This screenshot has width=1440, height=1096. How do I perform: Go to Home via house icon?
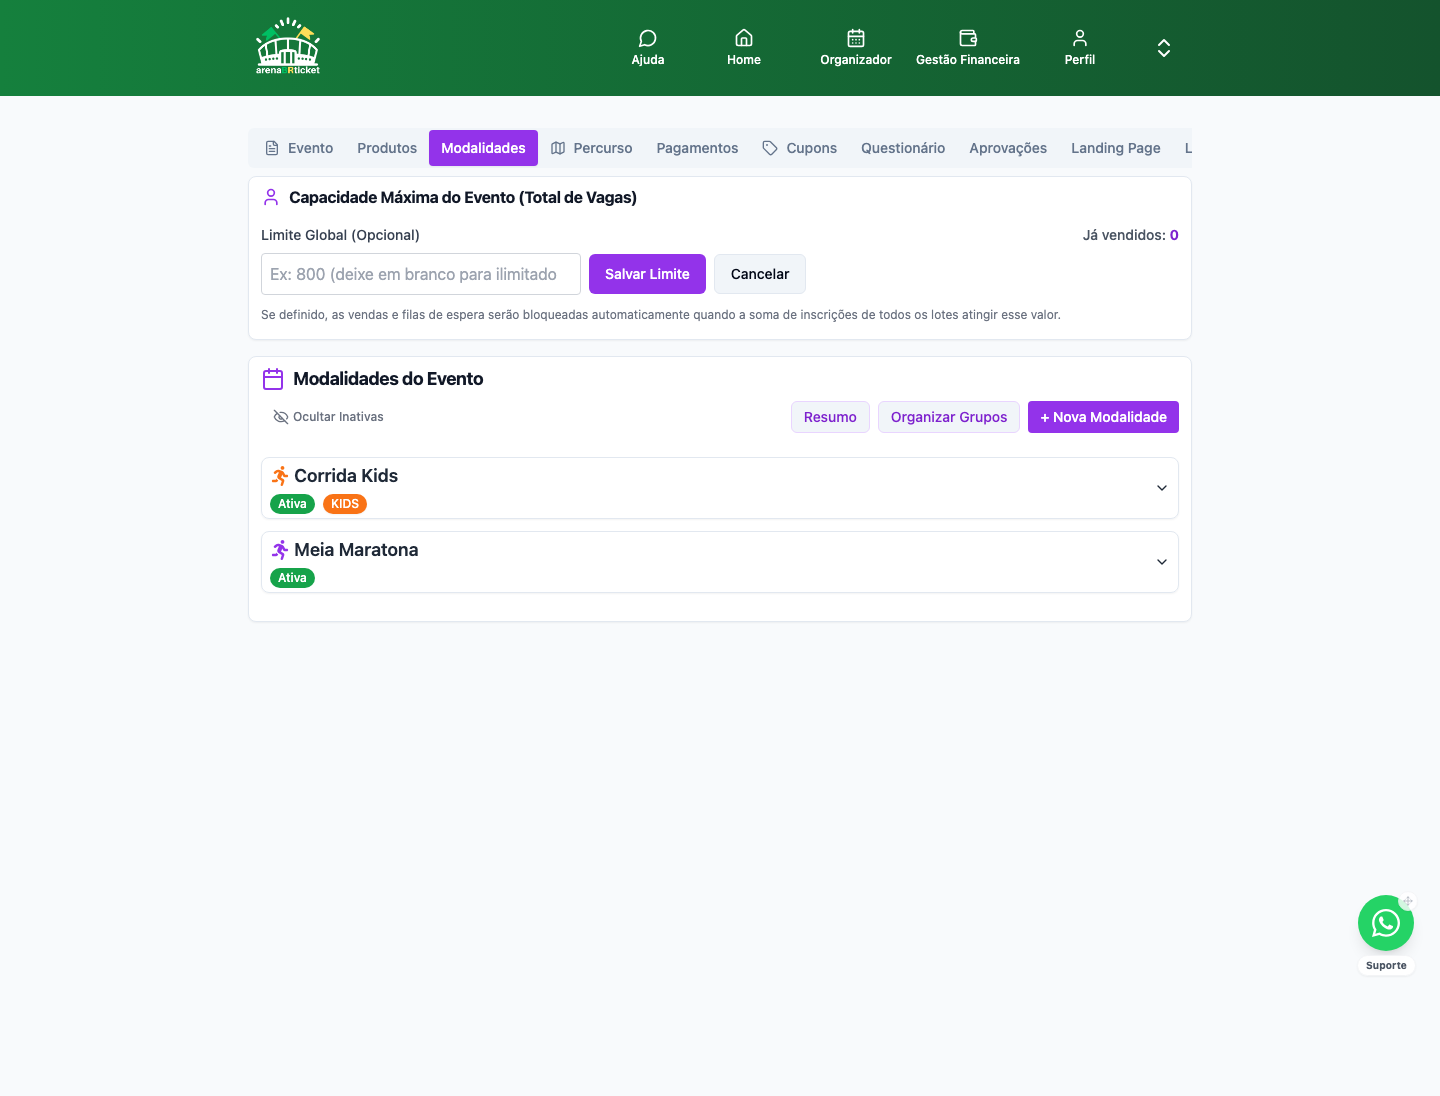(x=744, y=38)
